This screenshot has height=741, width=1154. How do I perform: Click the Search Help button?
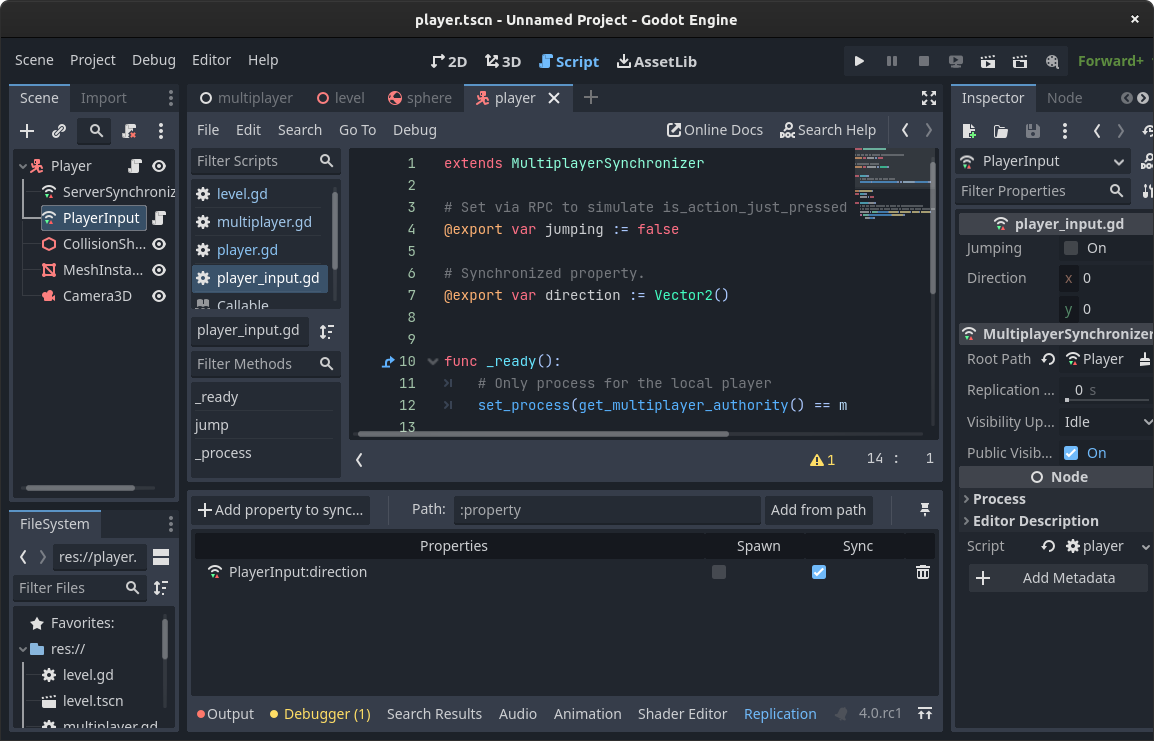[x=828, y=130]
